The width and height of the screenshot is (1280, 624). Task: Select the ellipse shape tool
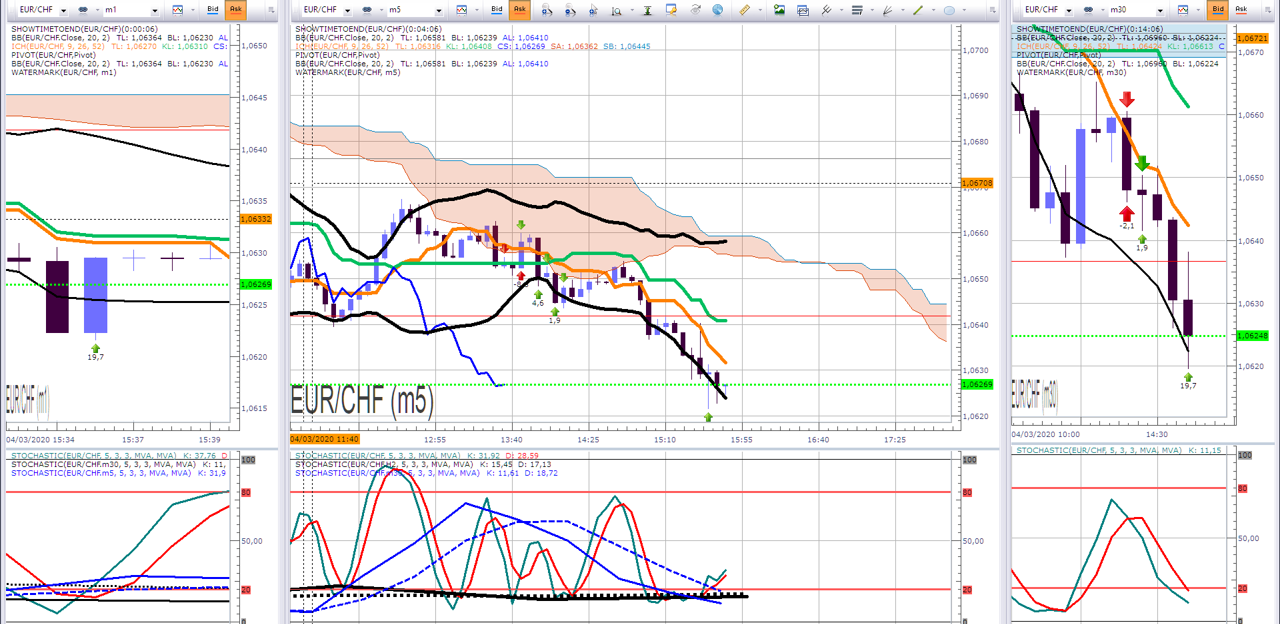click(949, 9)
